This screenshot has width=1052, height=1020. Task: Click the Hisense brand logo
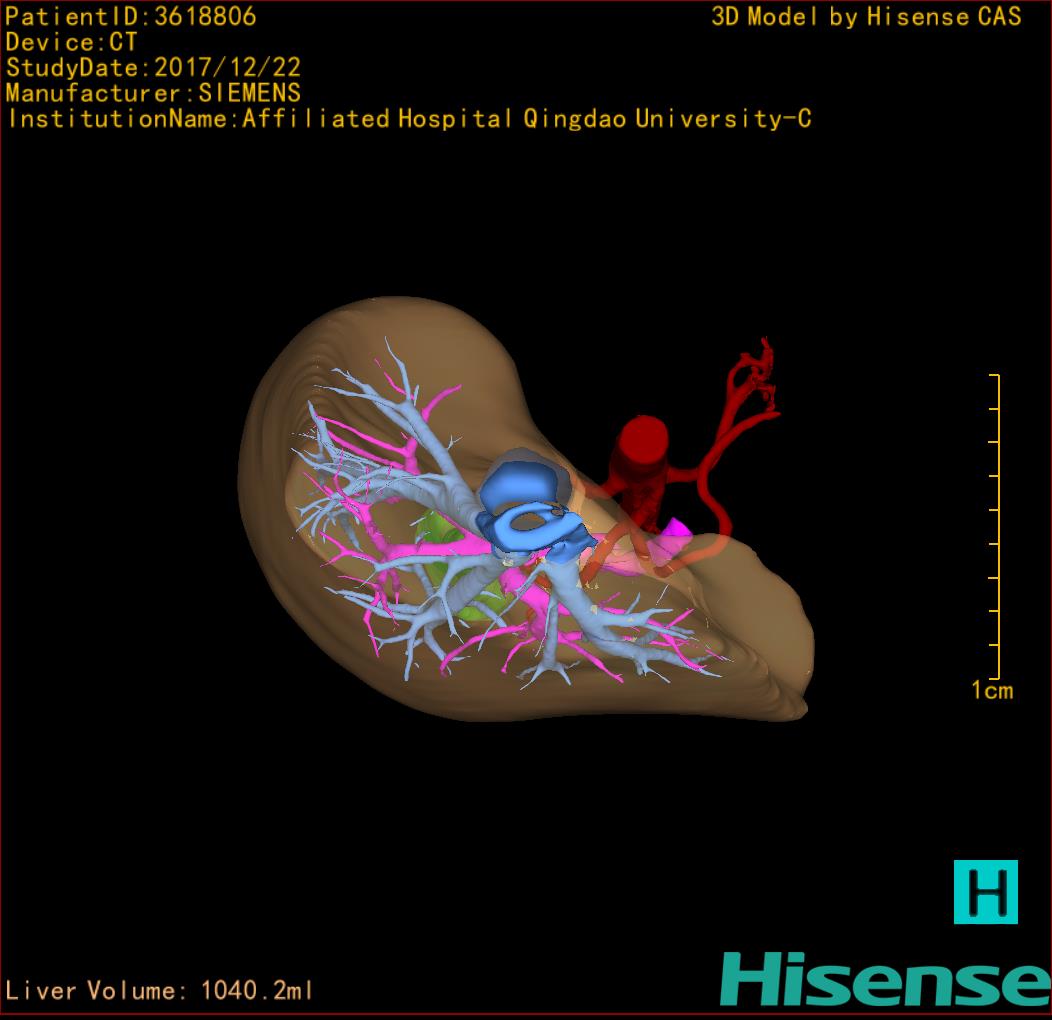click(885, 978)
